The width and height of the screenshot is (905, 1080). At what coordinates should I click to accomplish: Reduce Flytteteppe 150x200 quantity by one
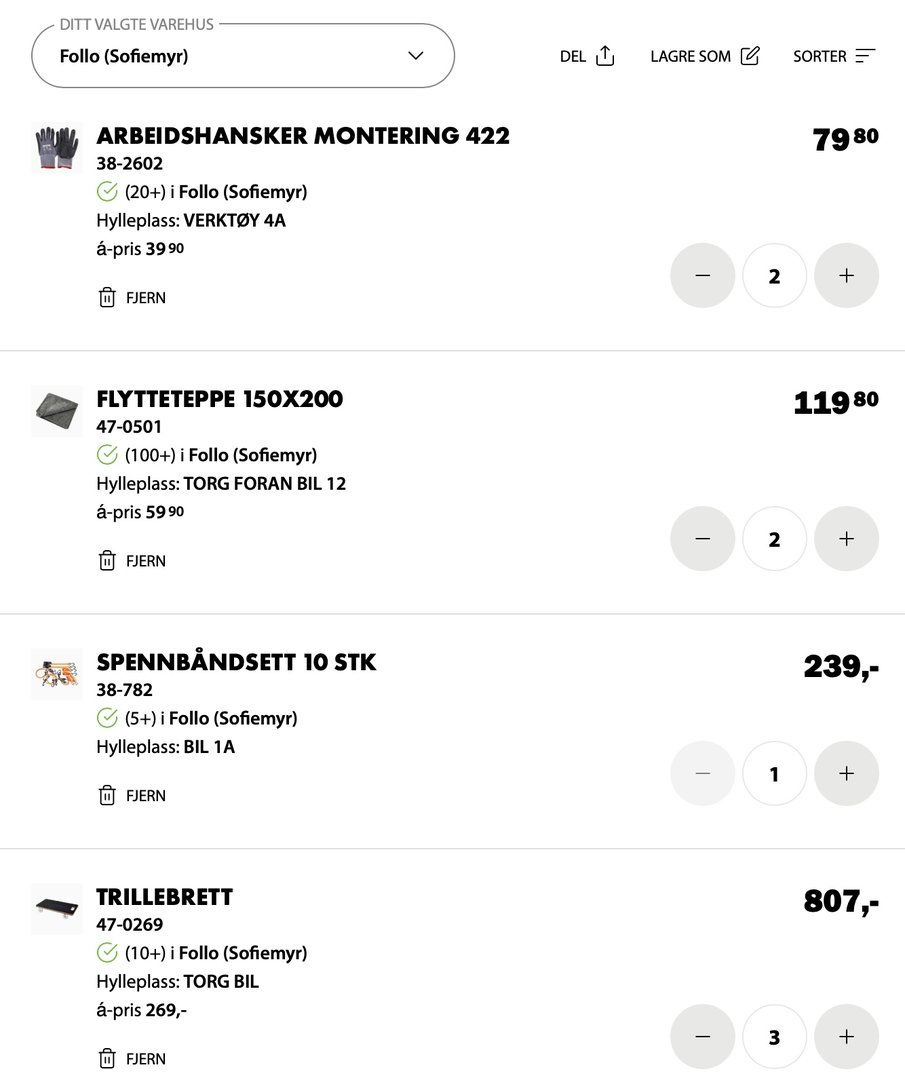tap(702, 539)
